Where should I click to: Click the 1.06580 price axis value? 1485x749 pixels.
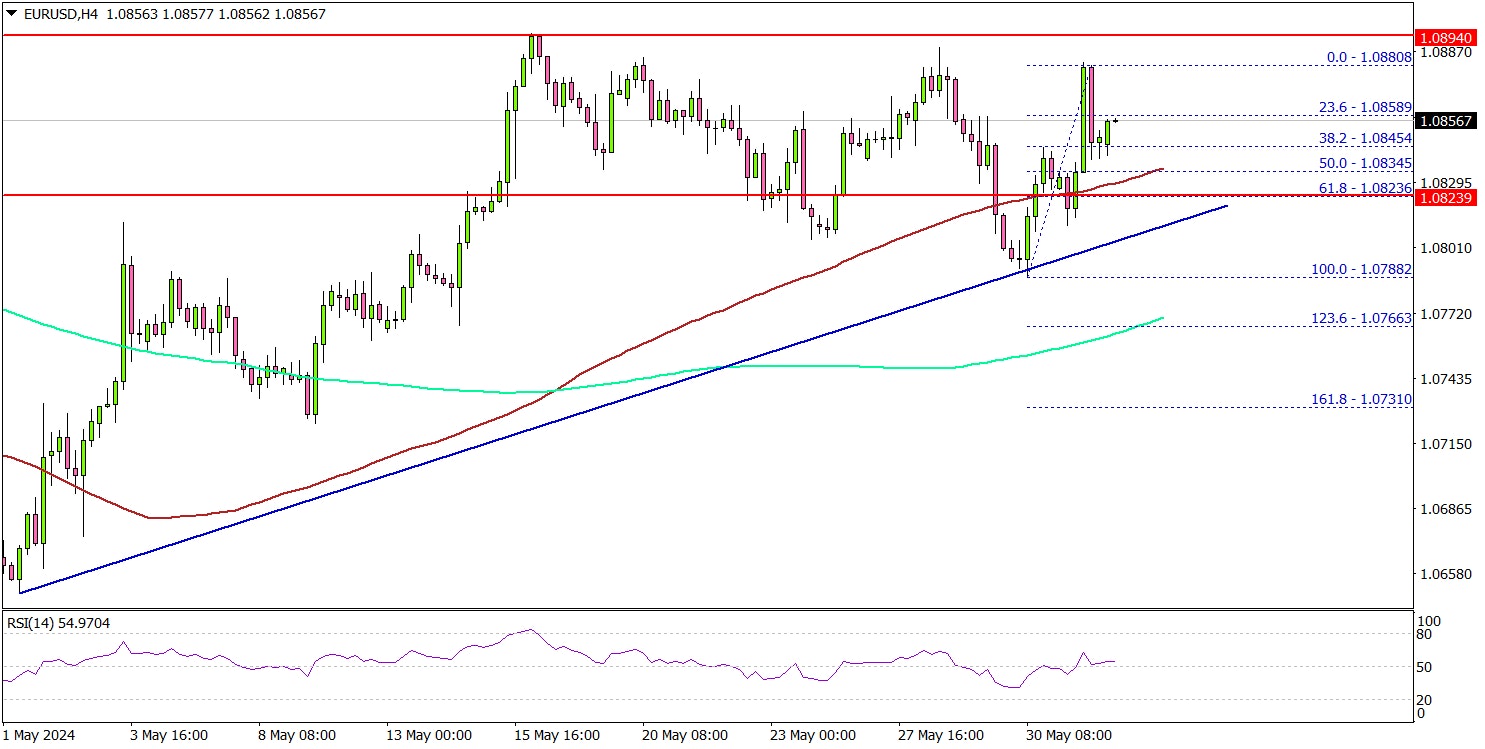(x=1447, y=574)
